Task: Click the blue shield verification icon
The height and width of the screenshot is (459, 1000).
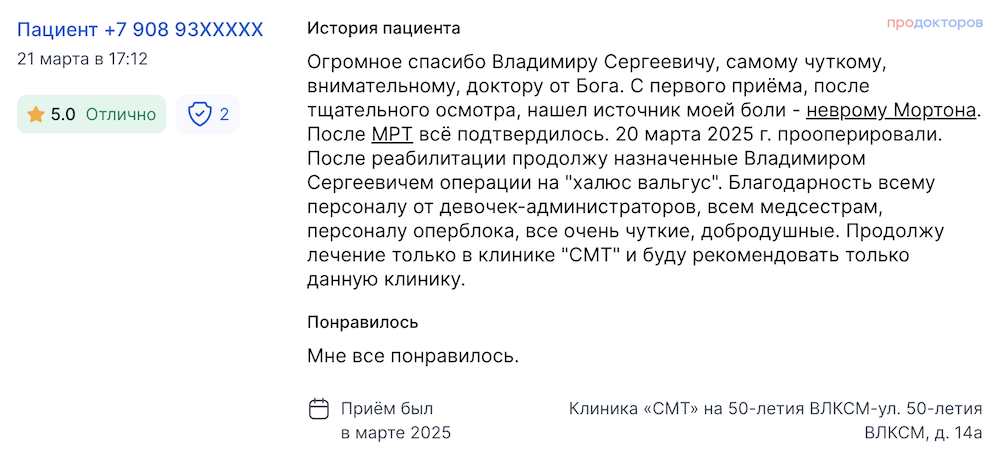Action: coord(200,114)
